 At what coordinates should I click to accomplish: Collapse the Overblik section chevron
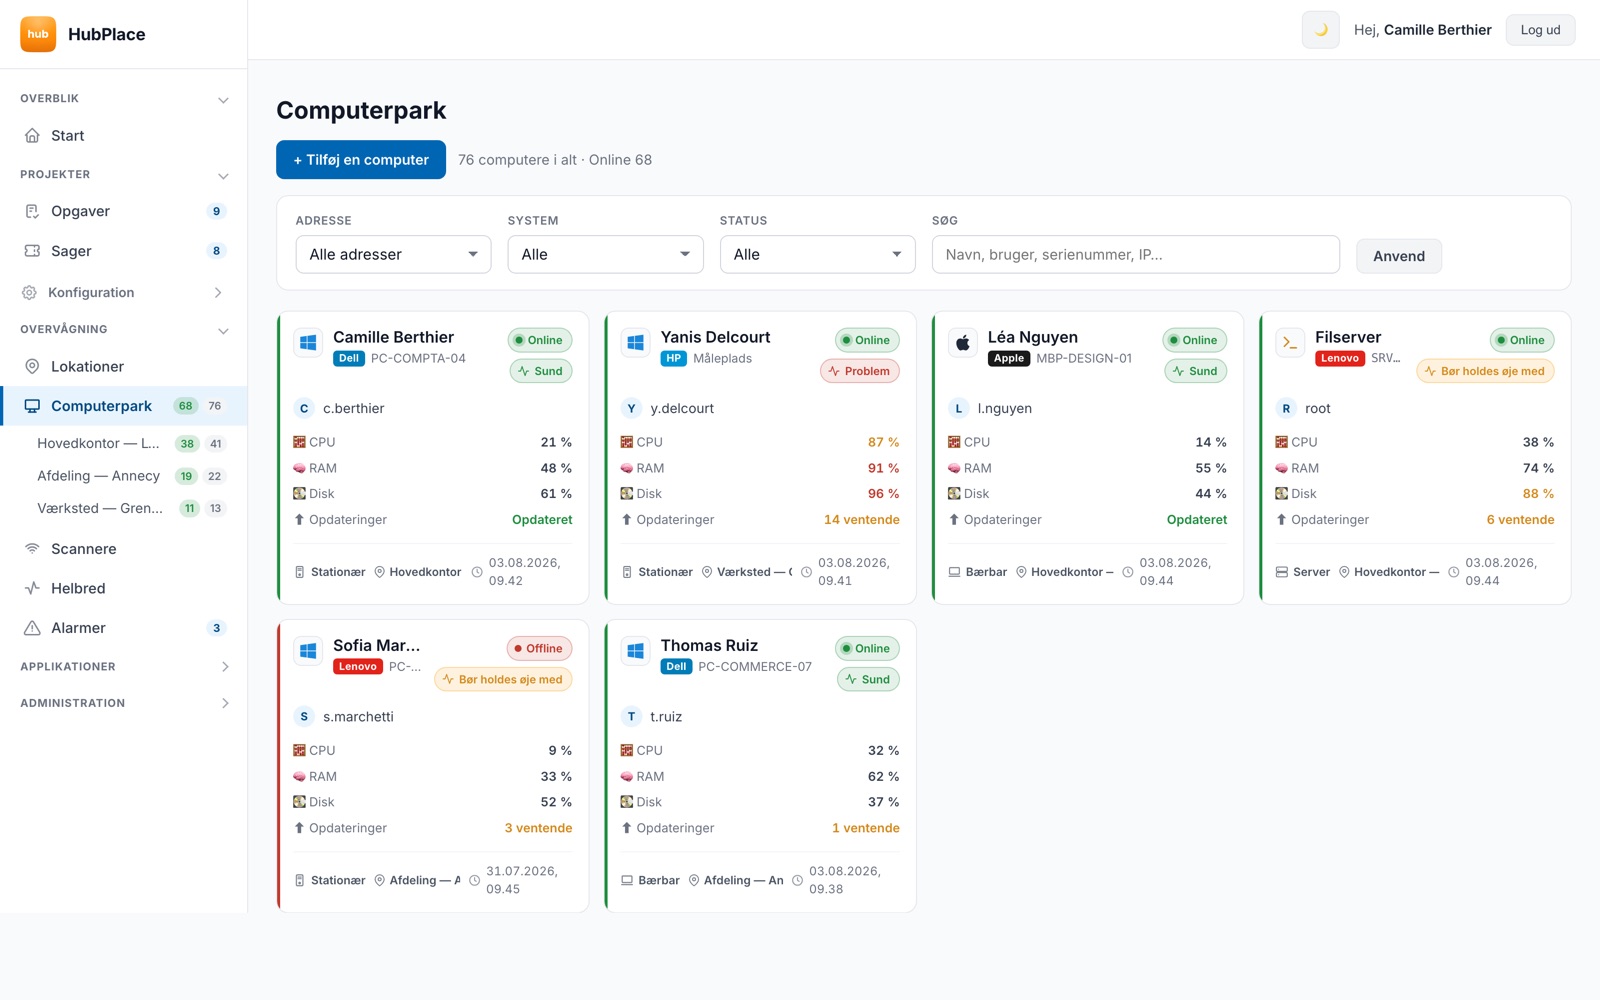[223, 99]
